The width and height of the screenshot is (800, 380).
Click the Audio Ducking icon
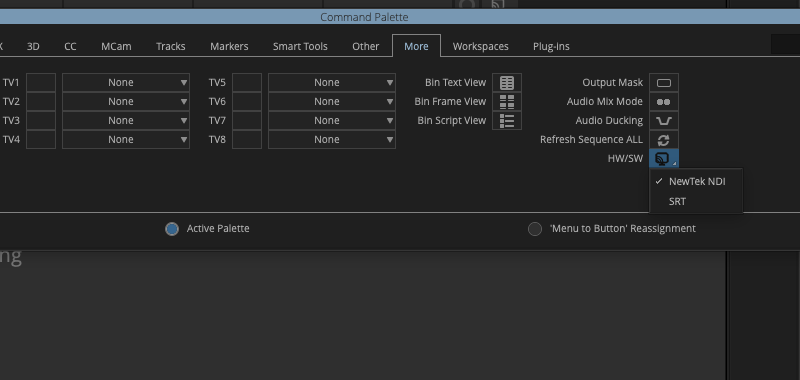tap(664, 120)
